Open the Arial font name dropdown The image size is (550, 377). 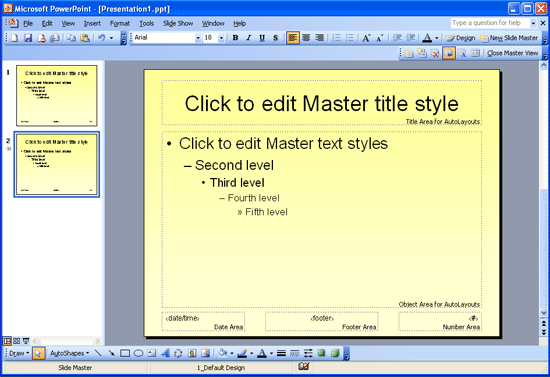[198, 38]
